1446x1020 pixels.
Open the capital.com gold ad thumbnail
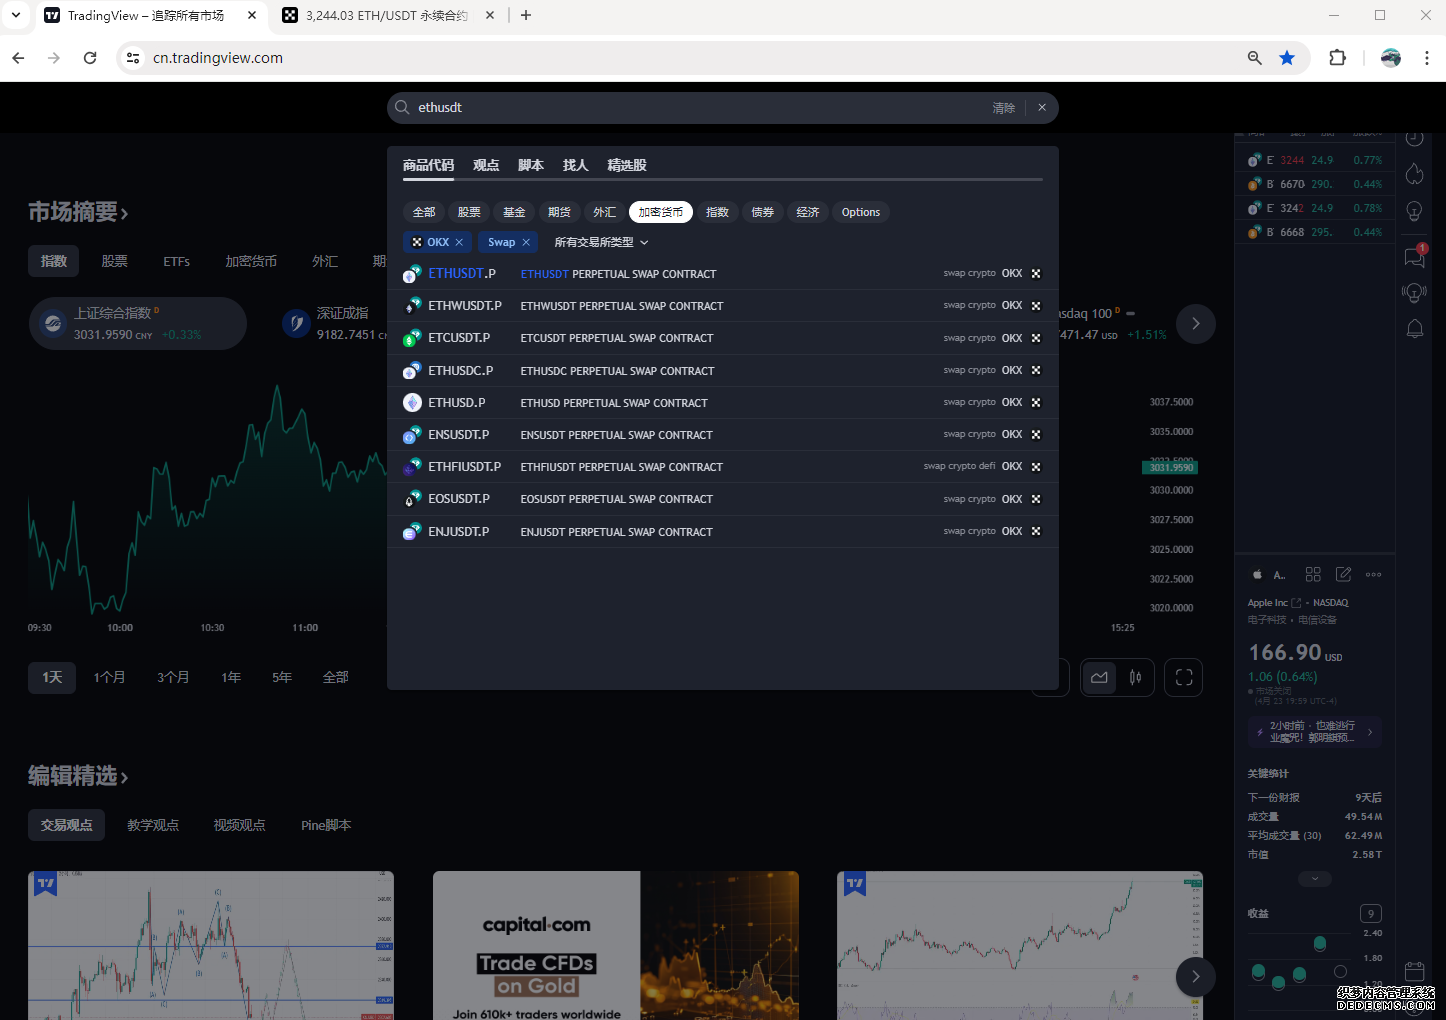click(616, 945)
